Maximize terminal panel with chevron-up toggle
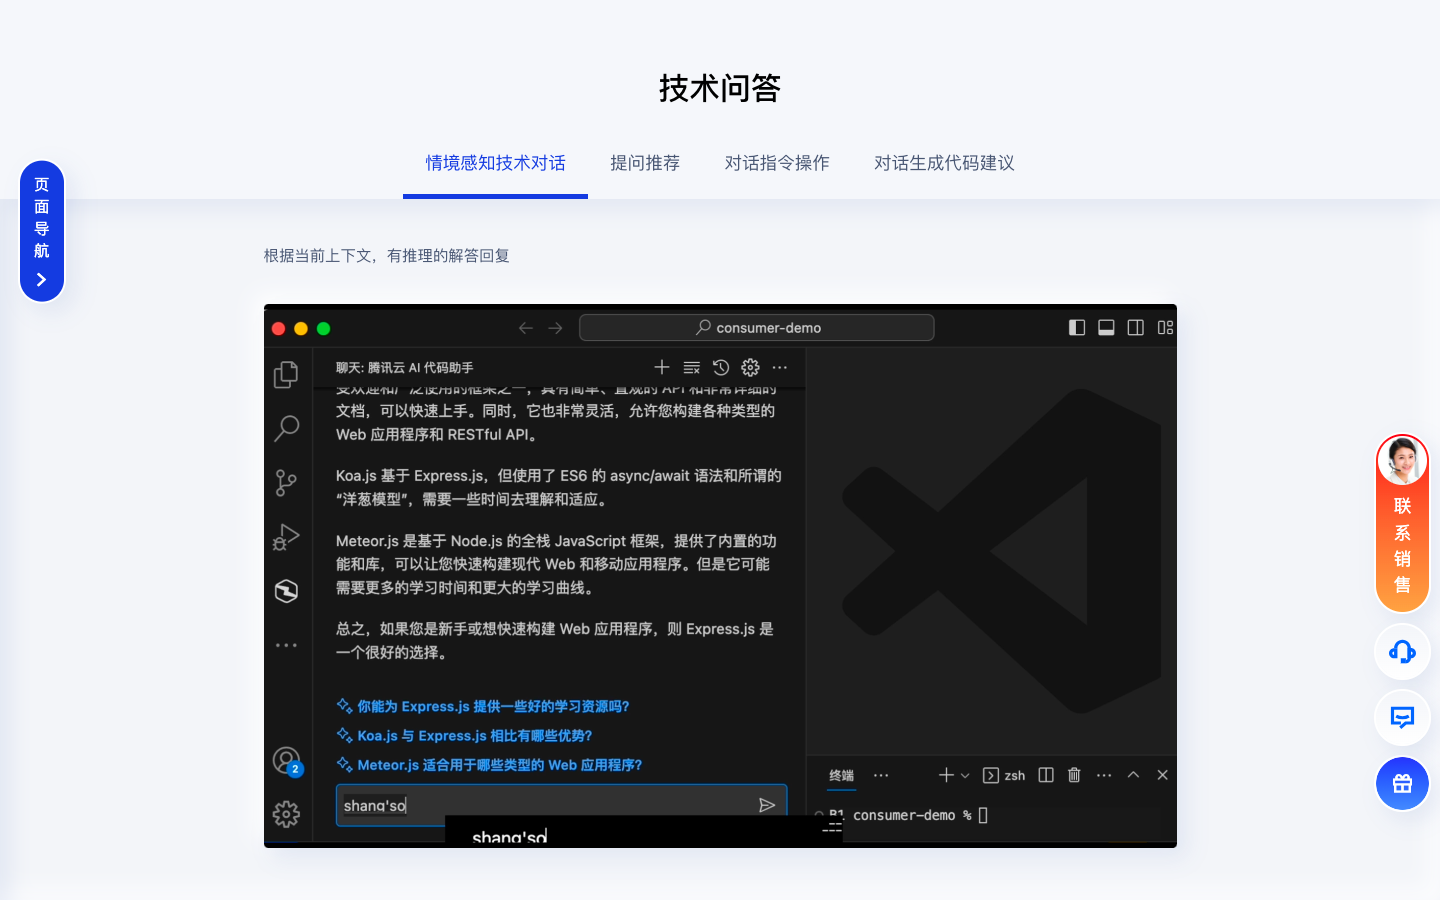 tap(1133, 774)
